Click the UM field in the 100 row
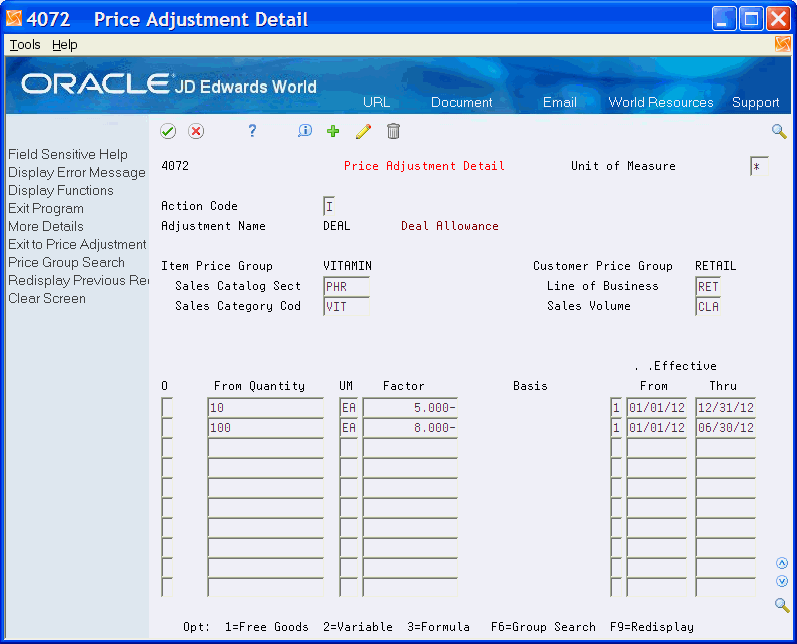 [349, 427]
